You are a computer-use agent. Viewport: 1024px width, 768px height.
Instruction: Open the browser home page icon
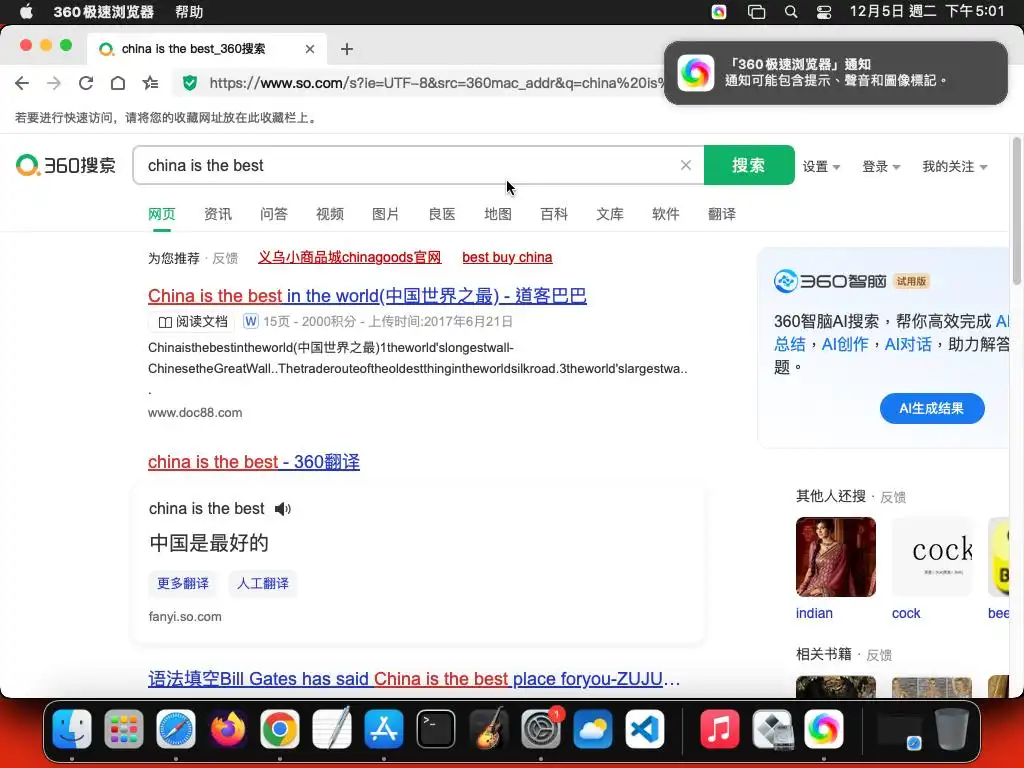[x=118, y=83]
